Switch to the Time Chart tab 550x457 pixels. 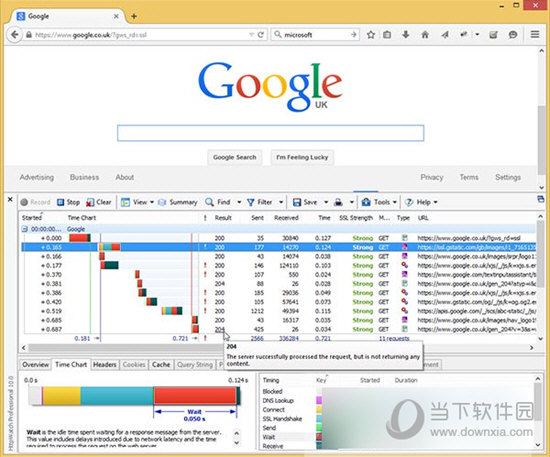(71, 365)
